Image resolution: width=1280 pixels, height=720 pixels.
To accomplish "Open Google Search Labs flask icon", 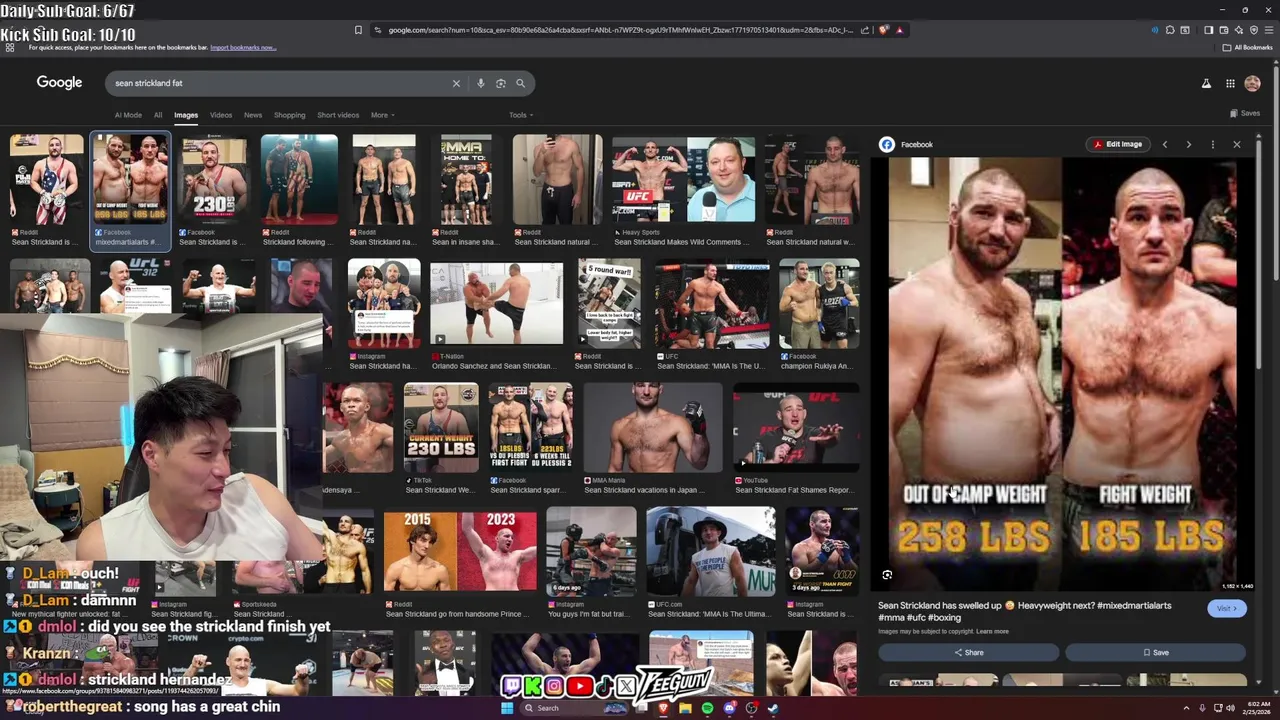I will point(1206,84).
